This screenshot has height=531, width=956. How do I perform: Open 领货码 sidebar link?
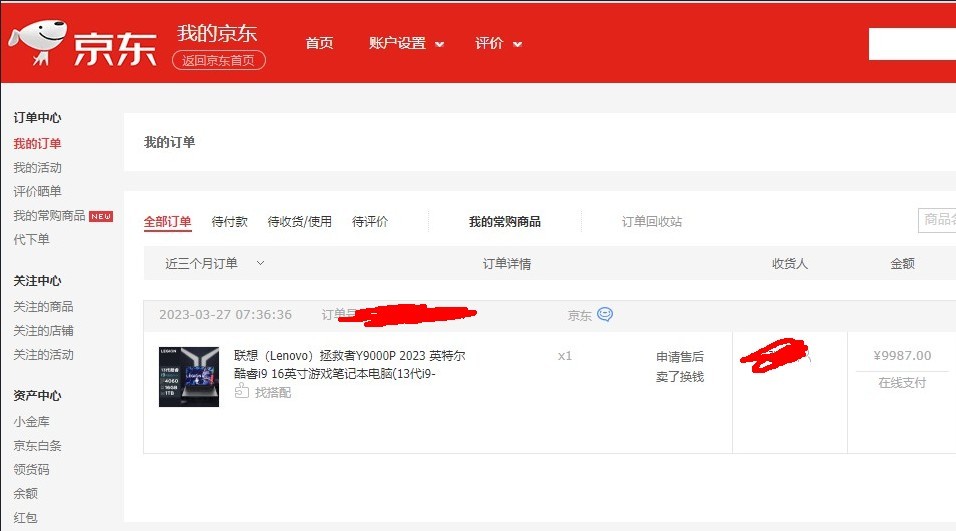(31, 469)
